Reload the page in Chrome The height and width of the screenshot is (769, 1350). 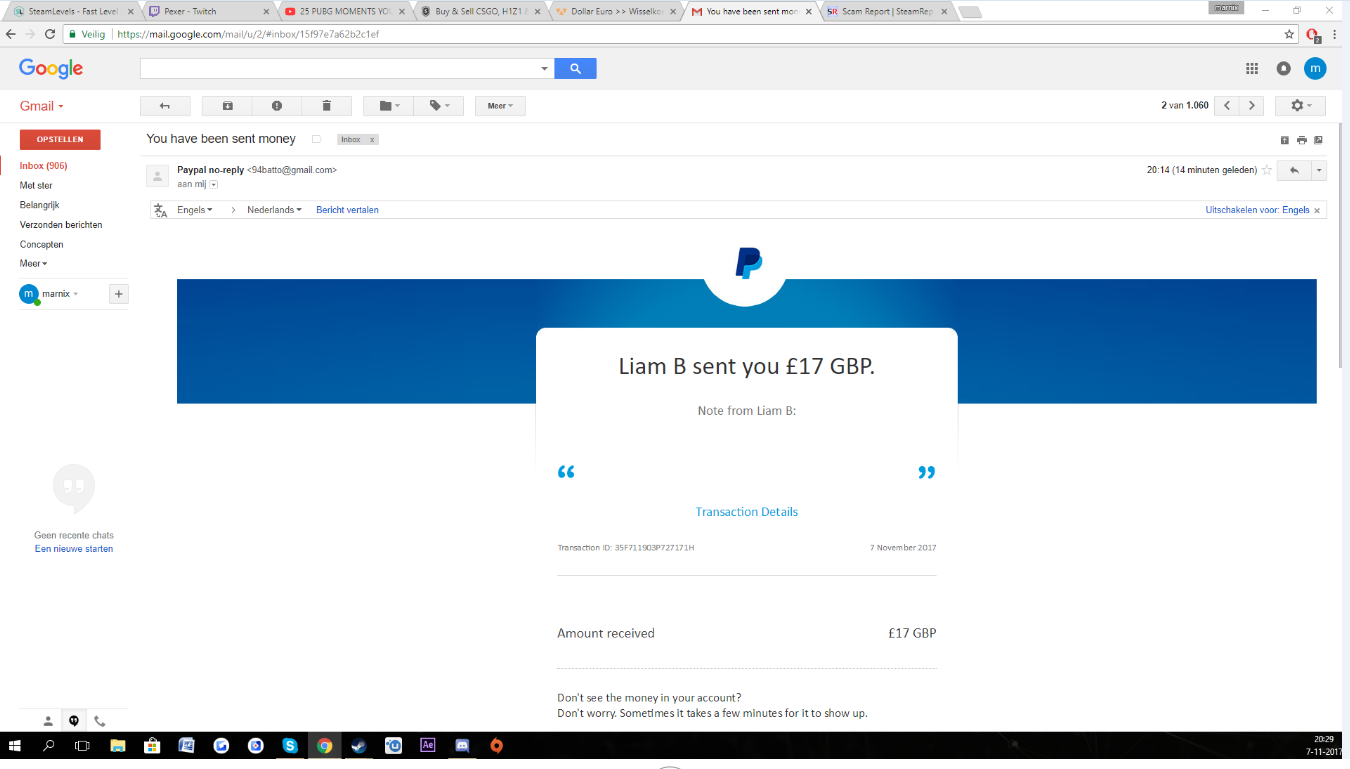[x=50, y=34]
